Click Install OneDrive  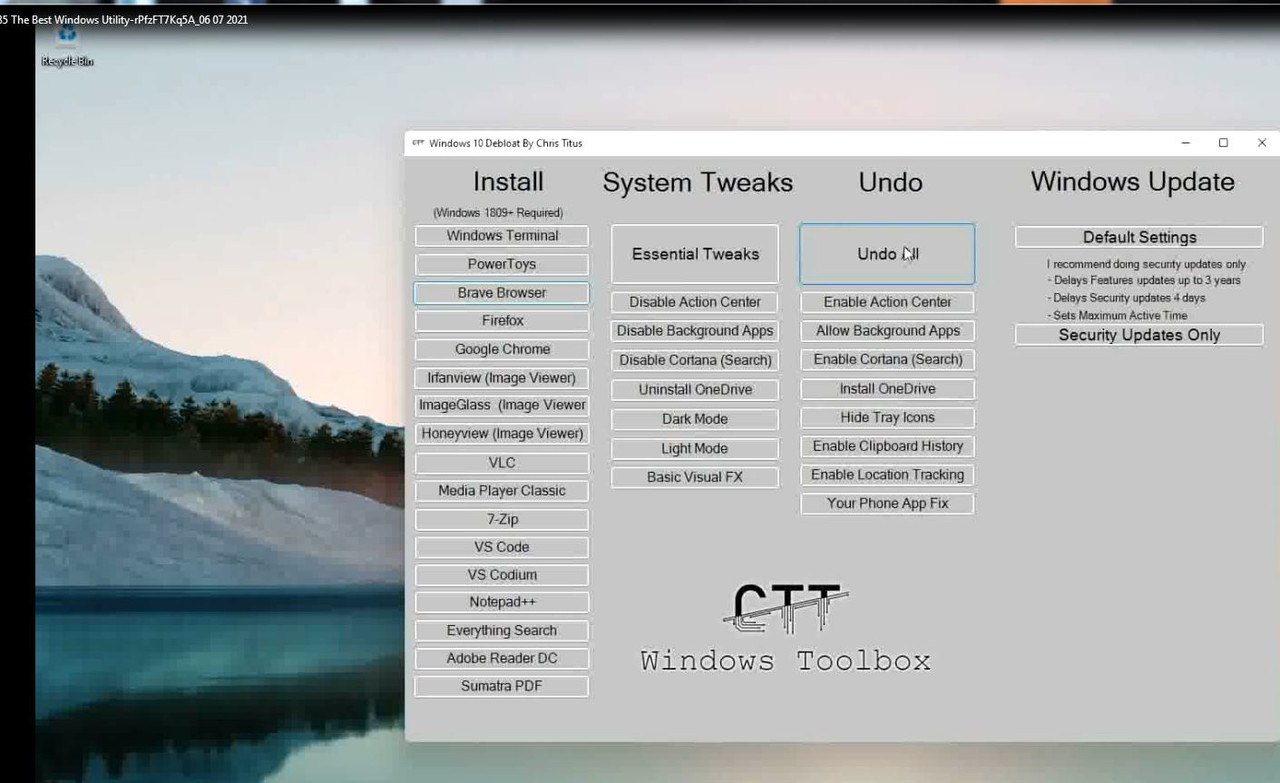[887, 389]
